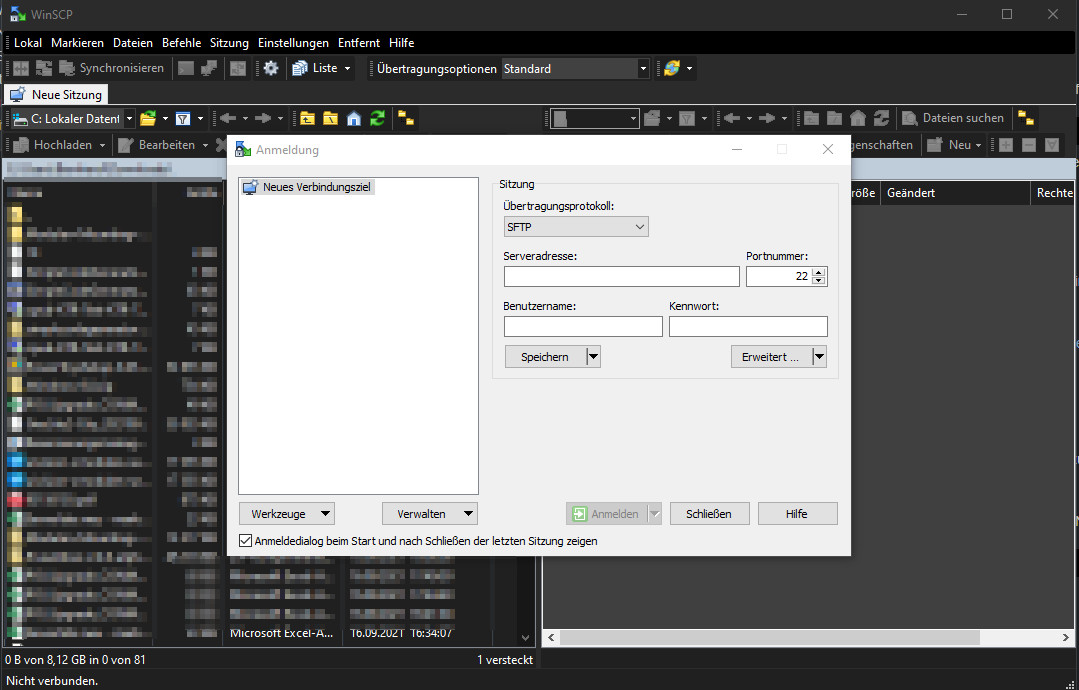Open the Übertragungsoptionen Standard dropdown

point(643,69)
